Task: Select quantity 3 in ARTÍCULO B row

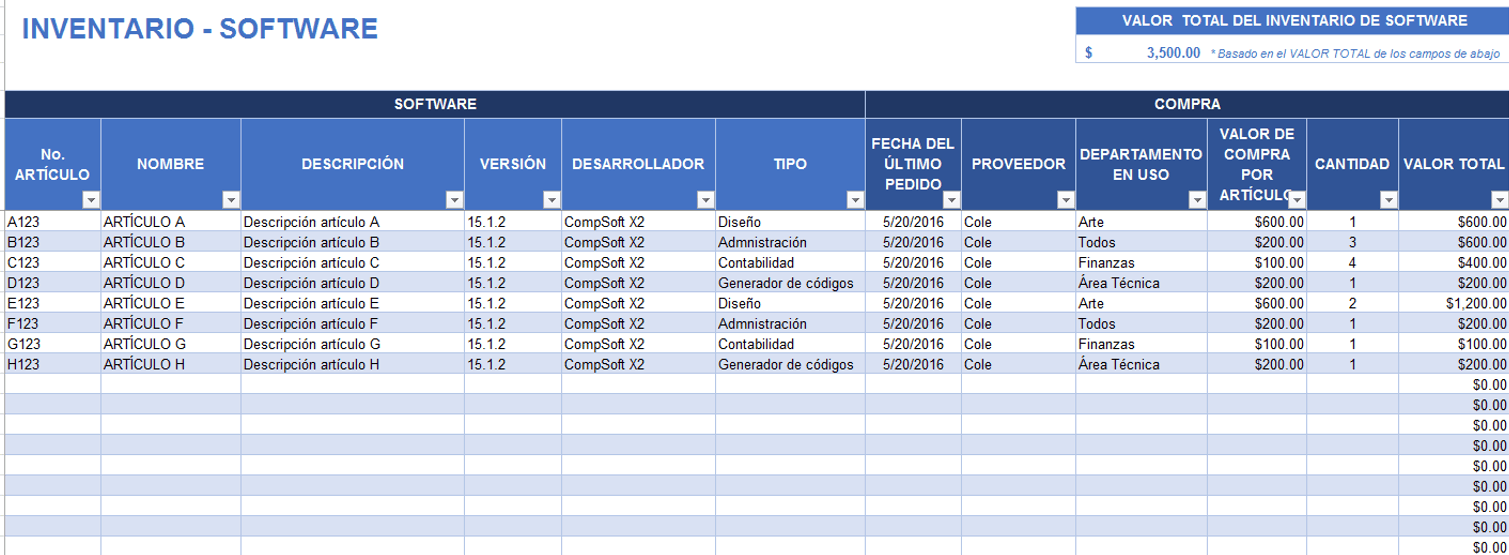Action: coord(1352,242)
